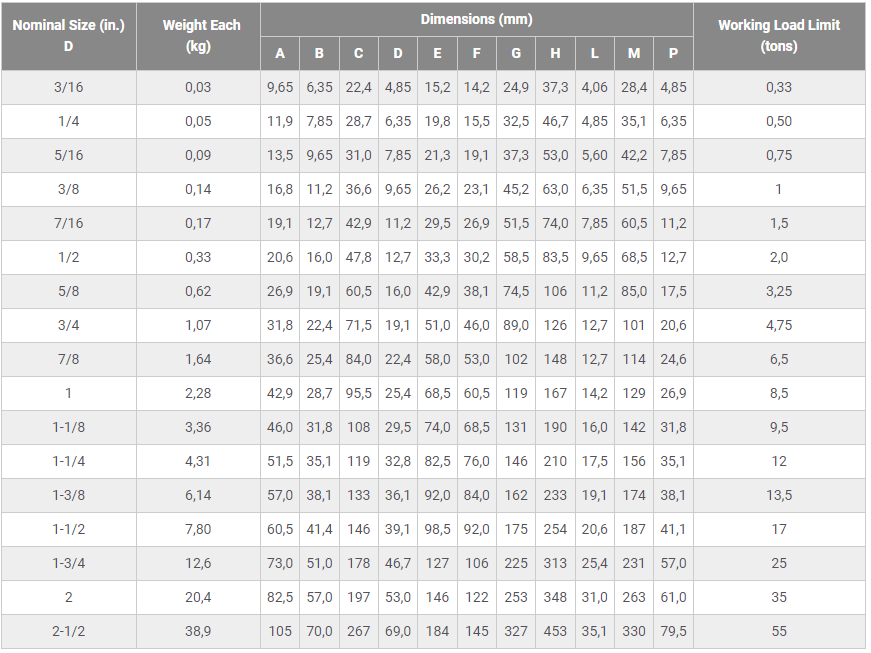Select the 95,5 cell in column C
Viewport: 871px width, 653px height.
click(x=358, y=393)
